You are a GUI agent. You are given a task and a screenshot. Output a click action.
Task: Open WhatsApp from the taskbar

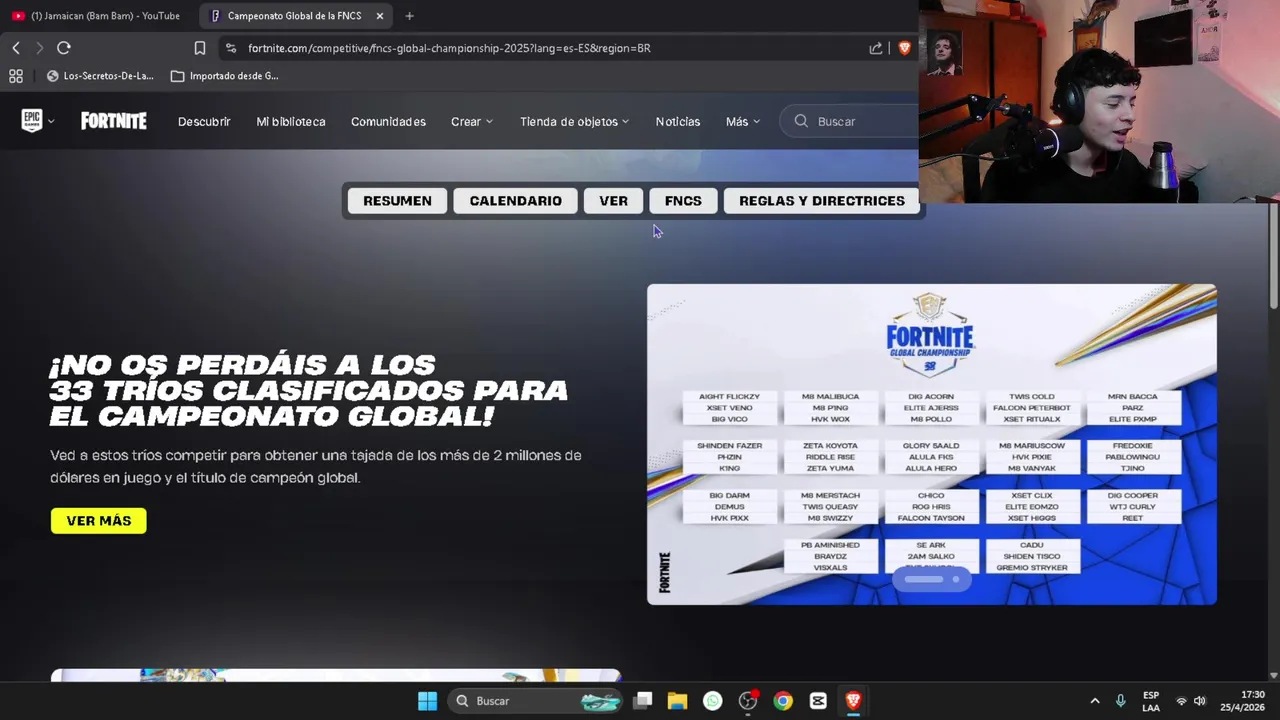tap(712, 701)
